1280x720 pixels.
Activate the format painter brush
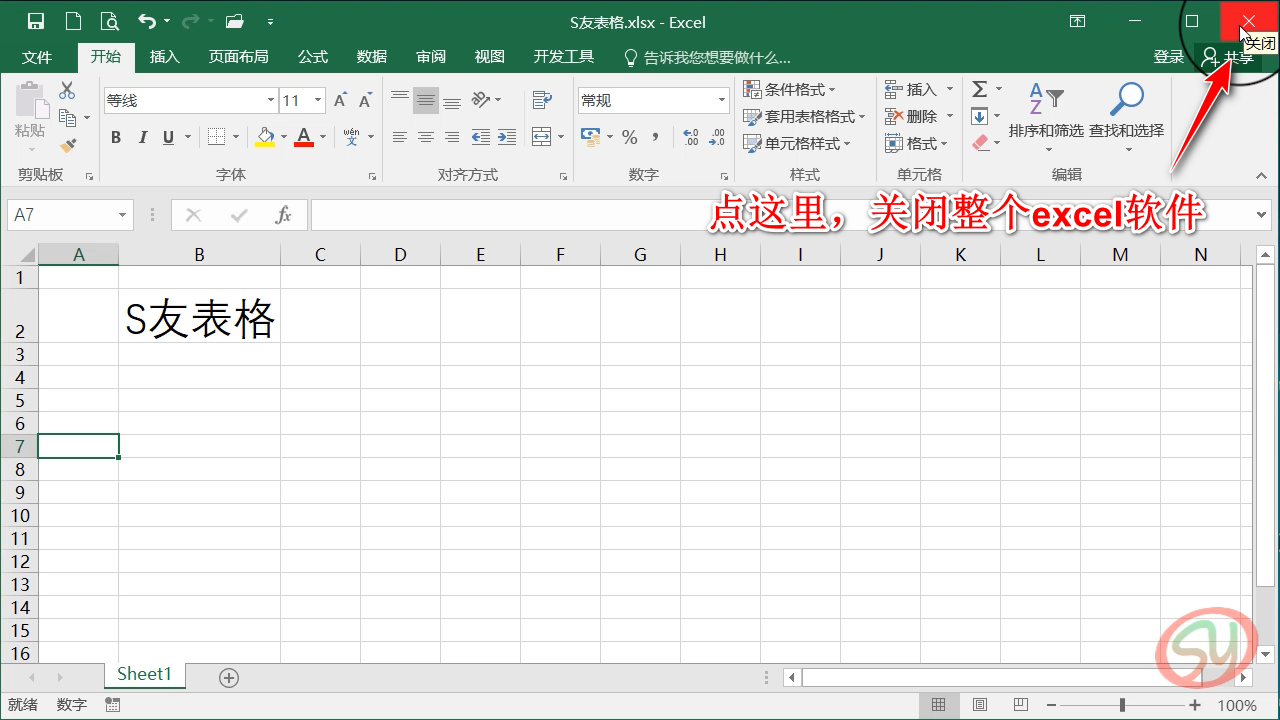pyautogui.click(x=68, y=145)
